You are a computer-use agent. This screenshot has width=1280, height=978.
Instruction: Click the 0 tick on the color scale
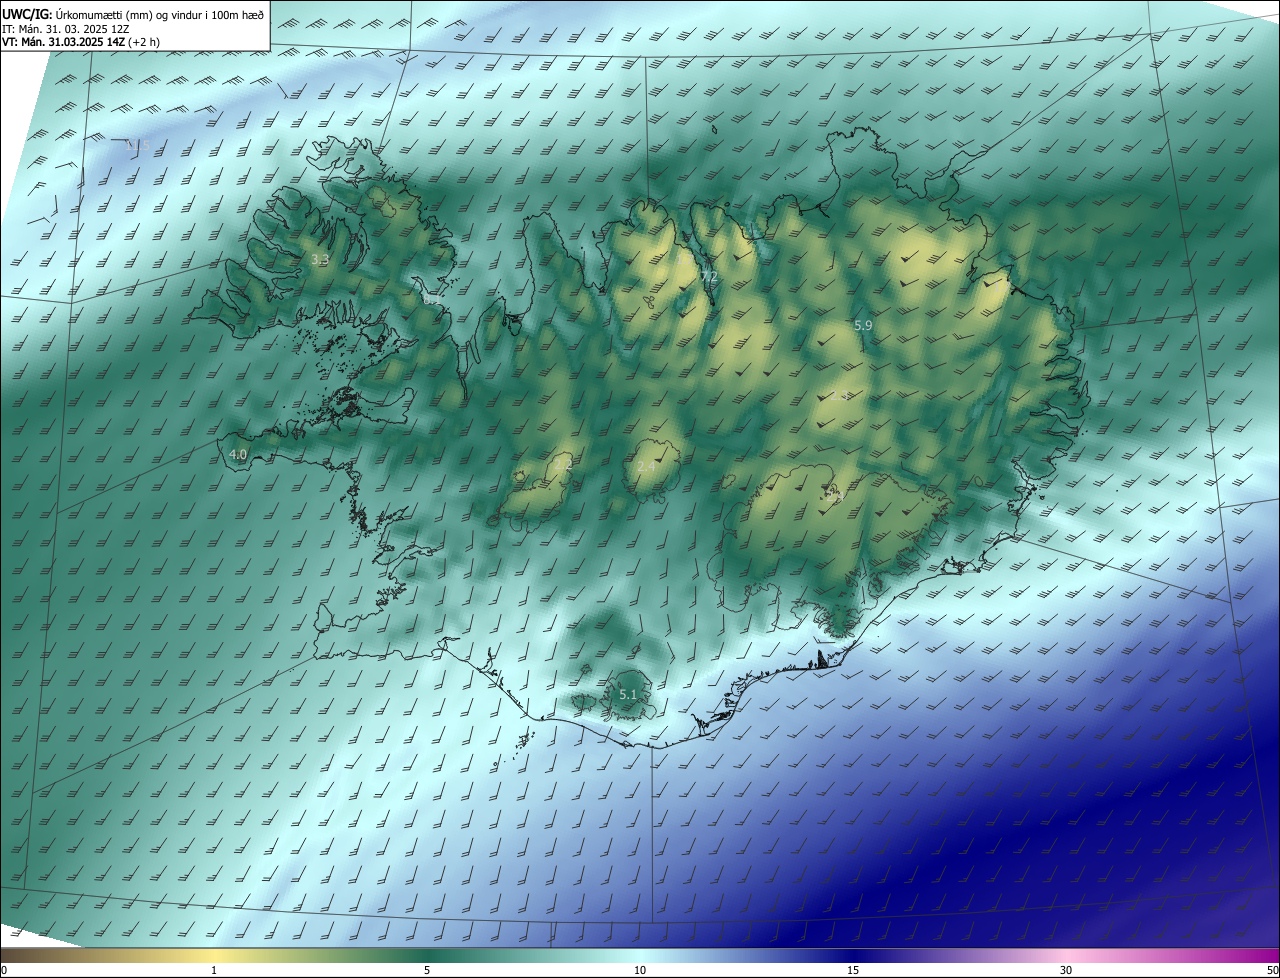click(x=4, y=971)
